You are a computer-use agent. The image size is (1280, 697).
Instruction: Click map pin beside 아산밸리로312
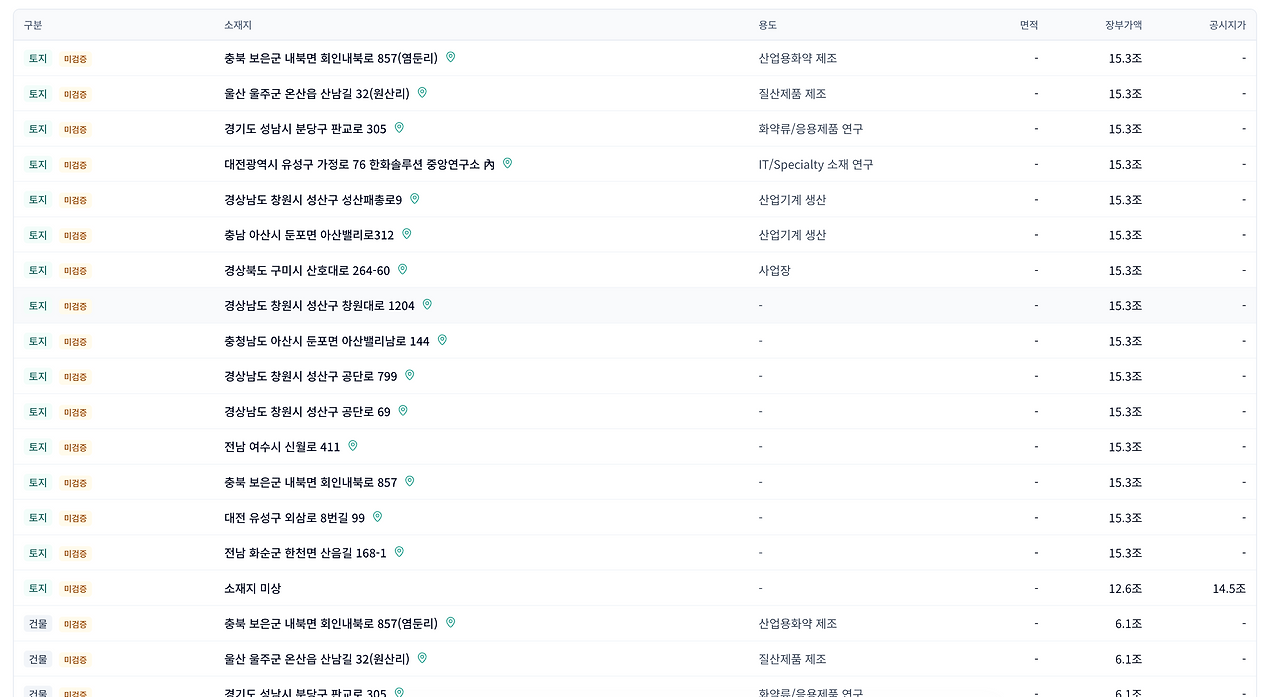(406, 234)
